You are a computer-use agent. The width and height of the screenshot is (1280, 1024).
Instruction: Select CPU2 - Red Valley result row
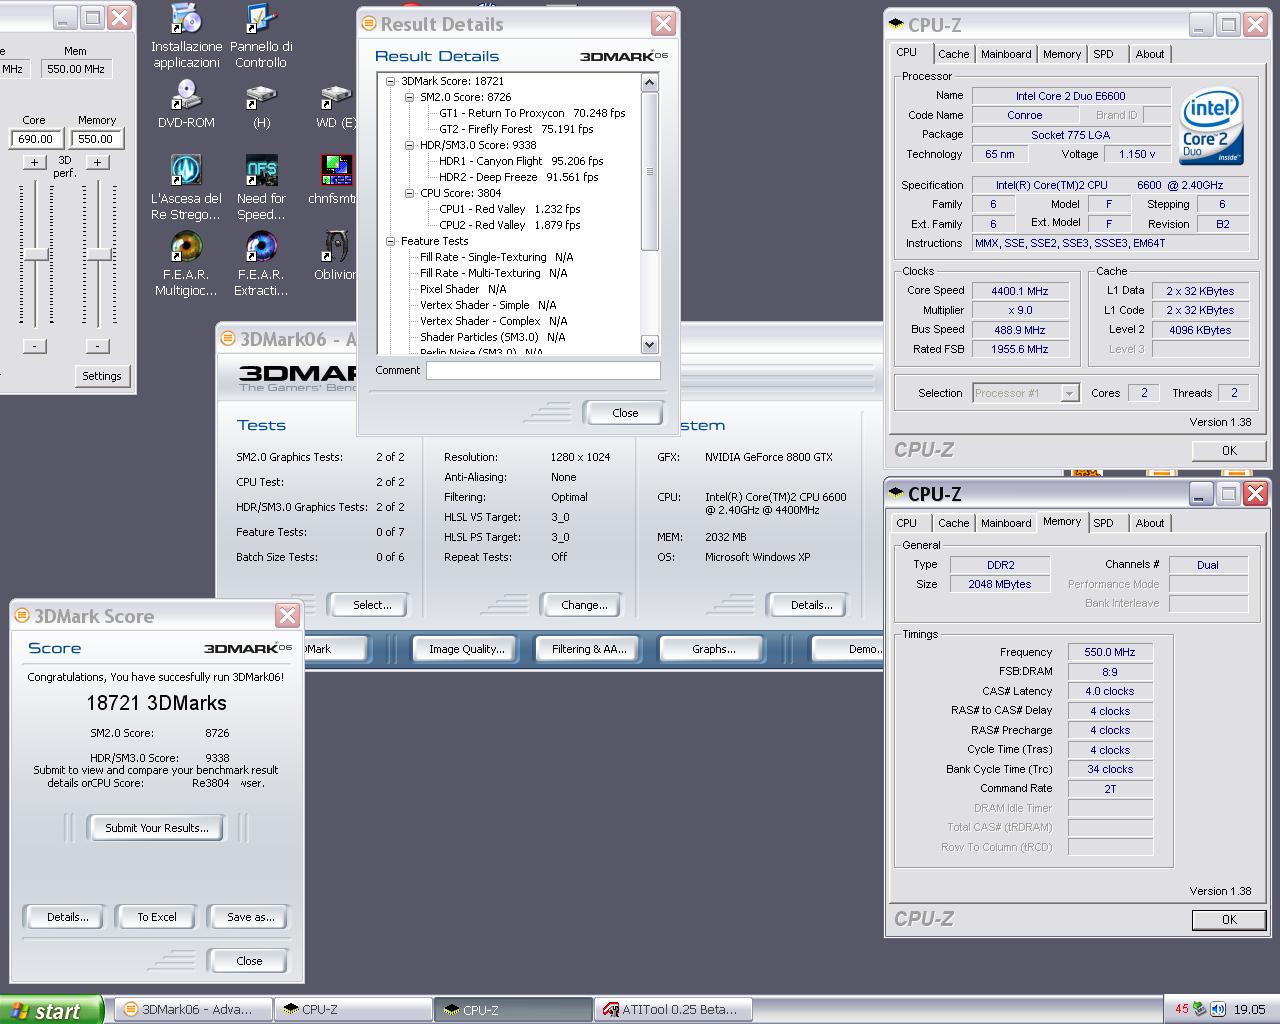tap(510, 225)
